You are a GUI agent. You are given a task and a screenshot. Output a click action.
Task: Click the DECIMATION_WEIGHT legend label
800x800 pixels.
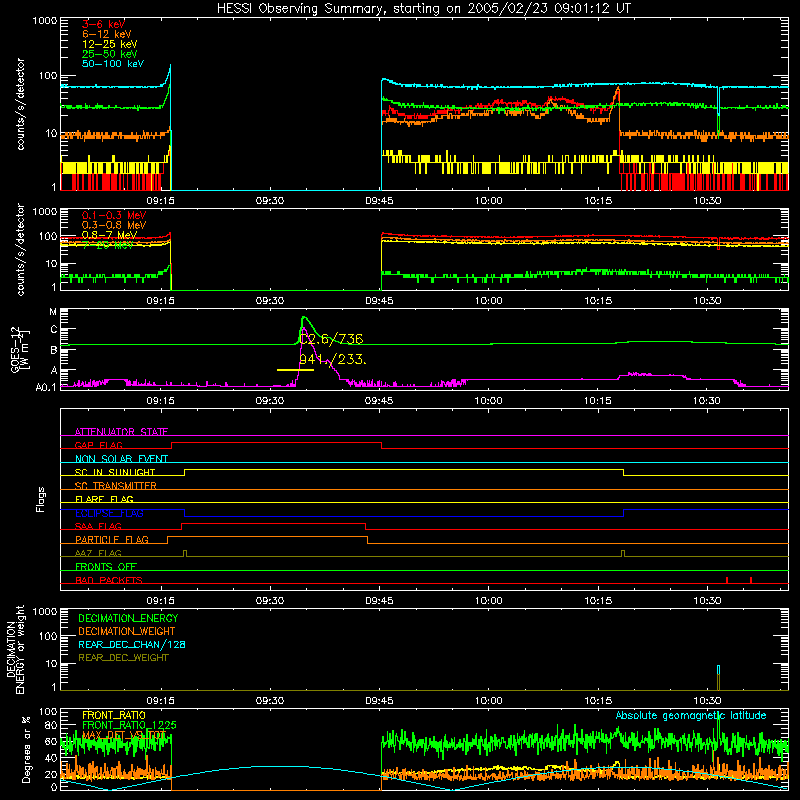pos(127,631)
